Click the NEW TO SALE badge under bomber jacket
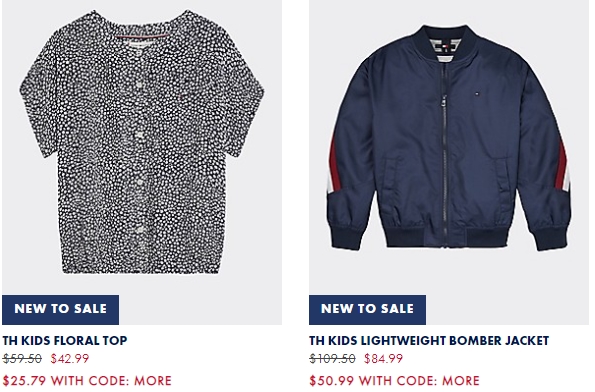 pos(367,310)
